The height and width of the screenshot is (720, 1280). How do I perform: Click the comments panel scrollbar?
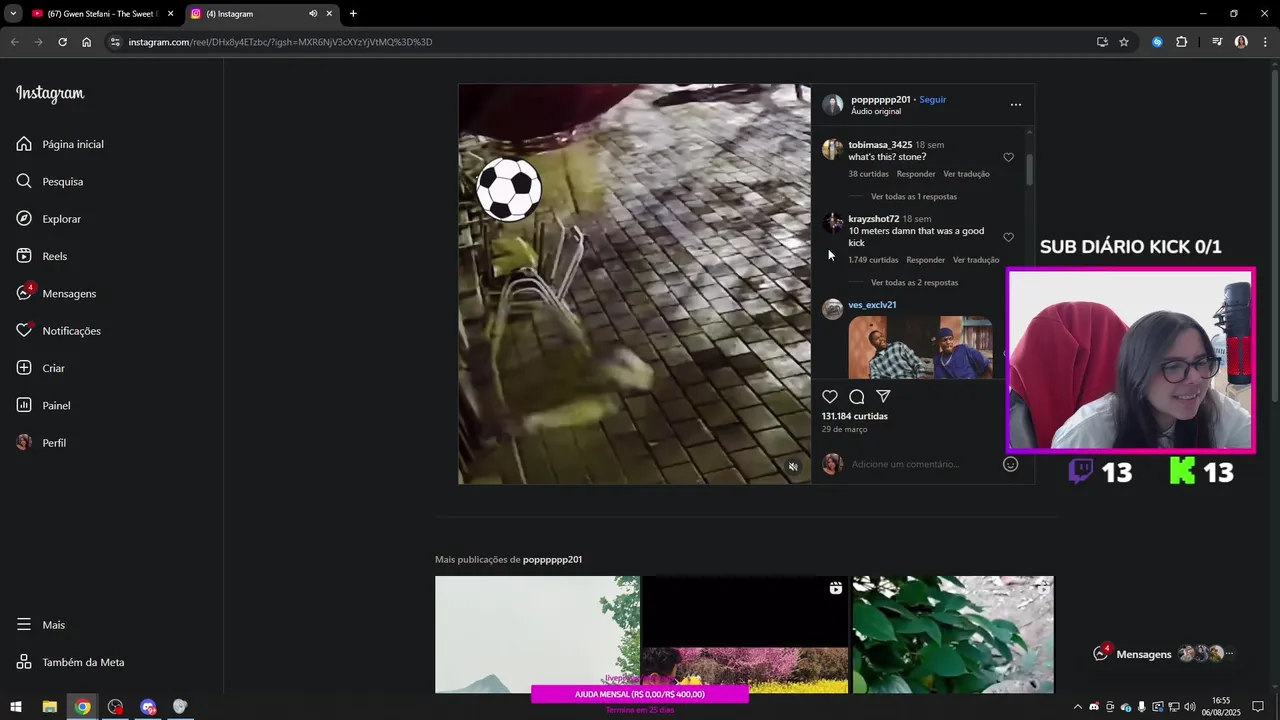pos(1029,169)
